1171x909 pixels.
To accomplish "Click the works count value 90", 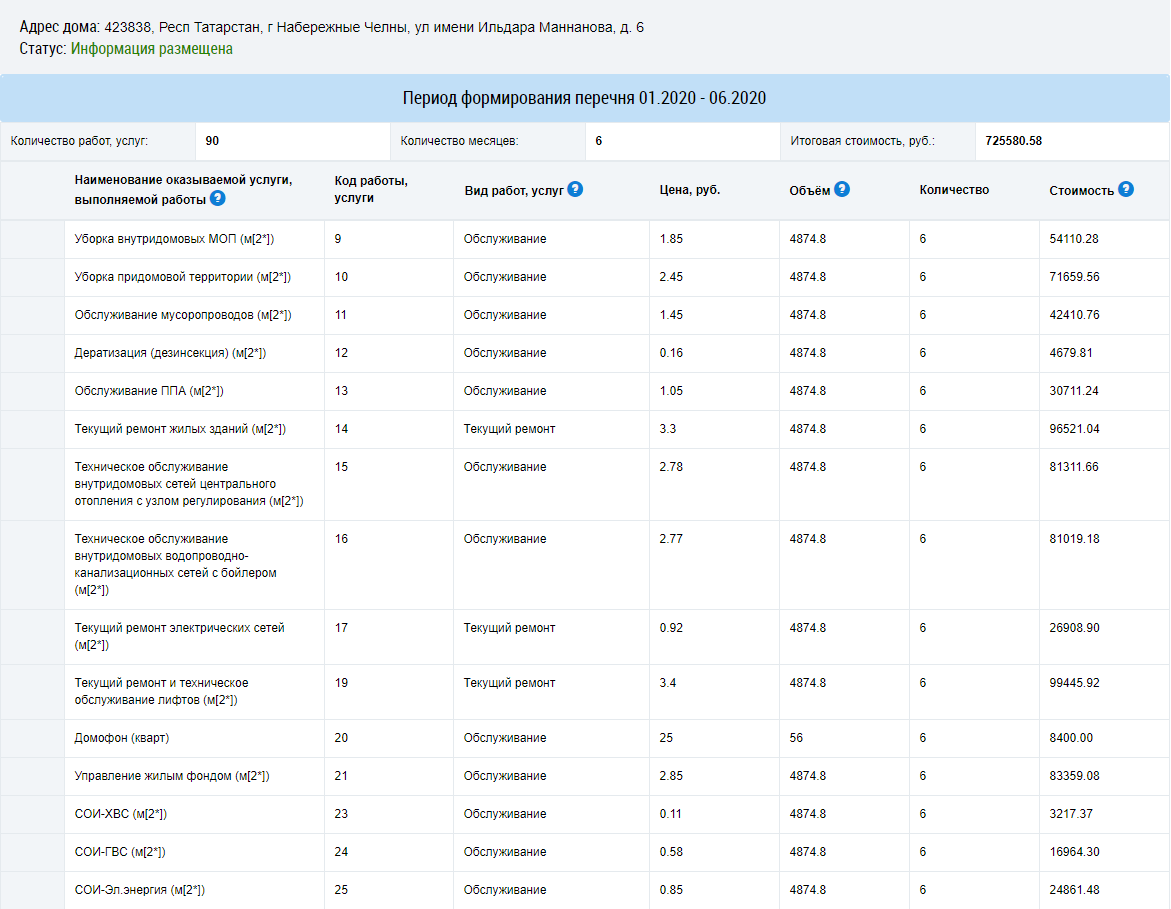I will 212,141.
